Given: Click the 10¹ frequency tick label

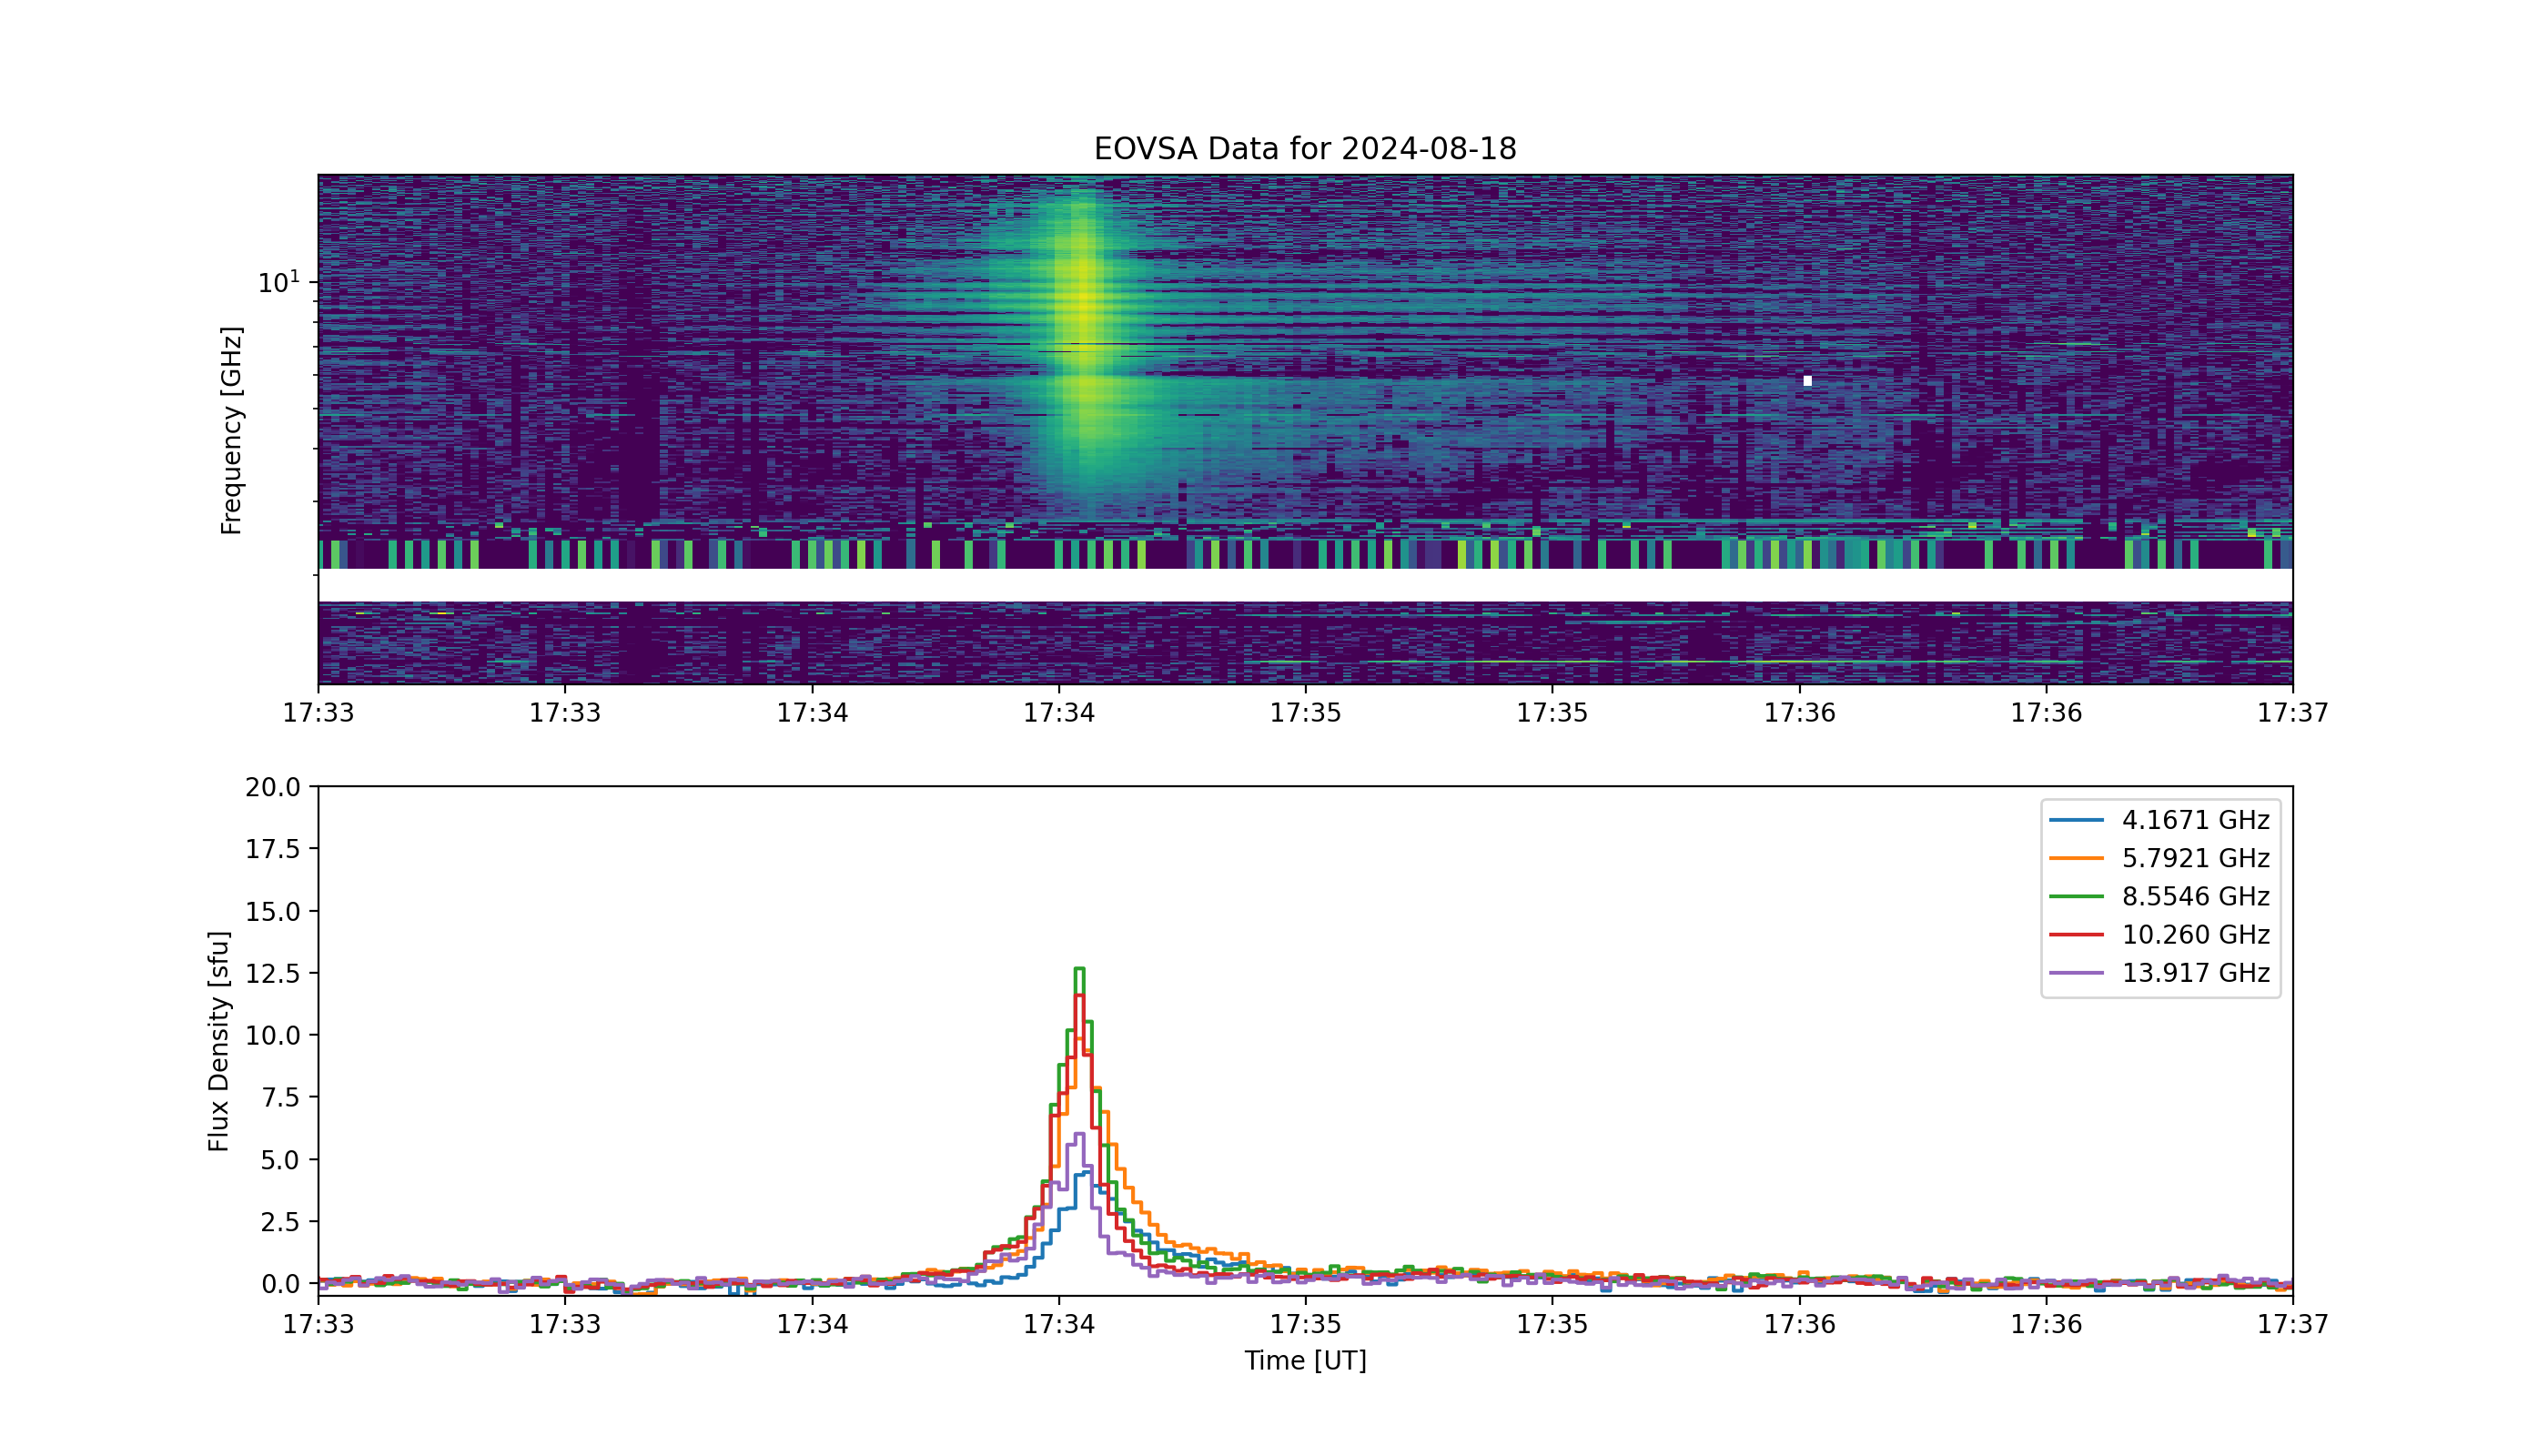Looking at the screenshot, I should click(x=279, y=282).
